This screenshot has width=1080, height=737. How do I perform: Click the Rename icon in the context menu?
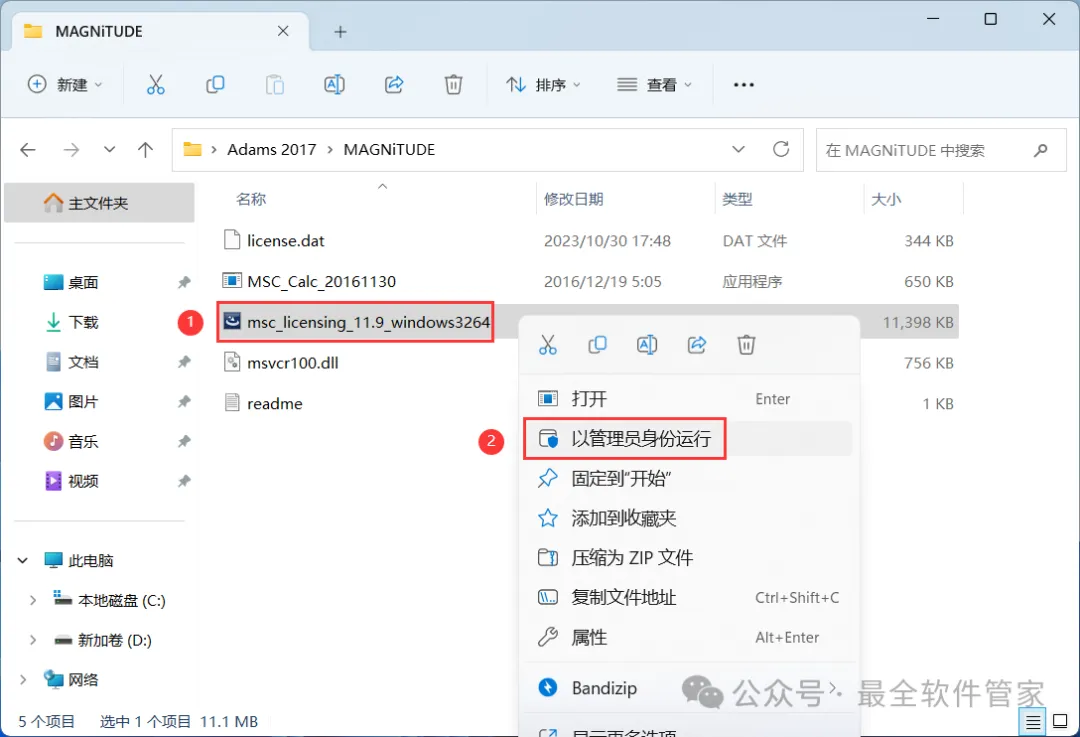coord(647,344)
